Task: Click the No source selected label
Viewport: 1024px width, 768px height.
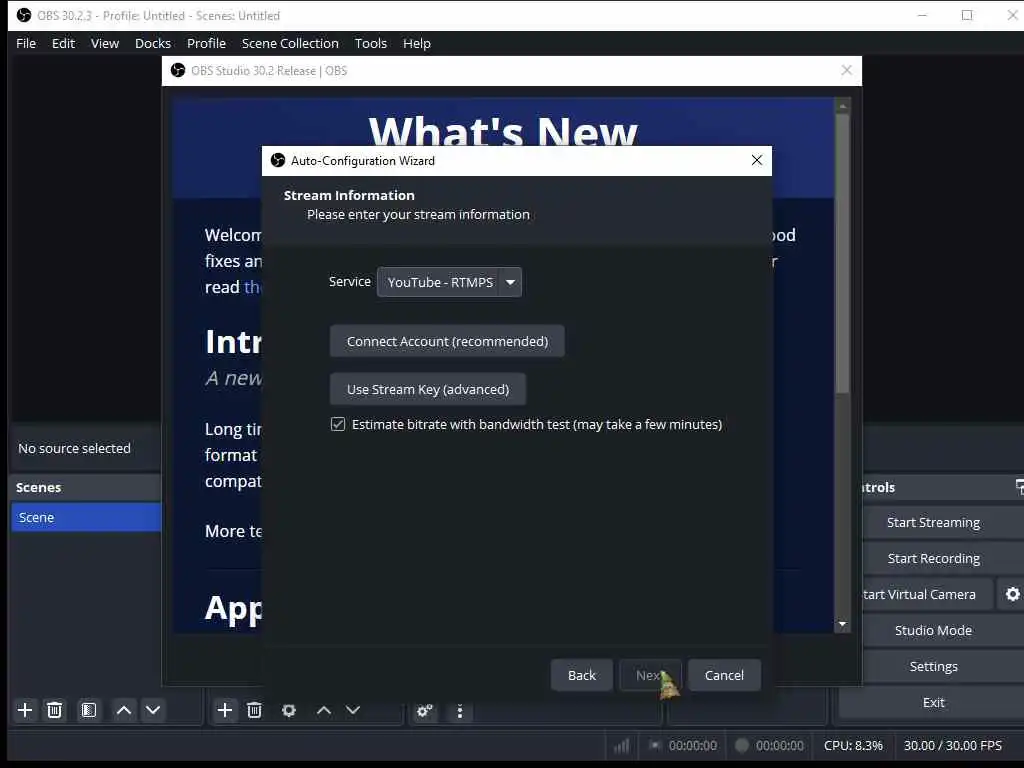Action: point(74,449)
